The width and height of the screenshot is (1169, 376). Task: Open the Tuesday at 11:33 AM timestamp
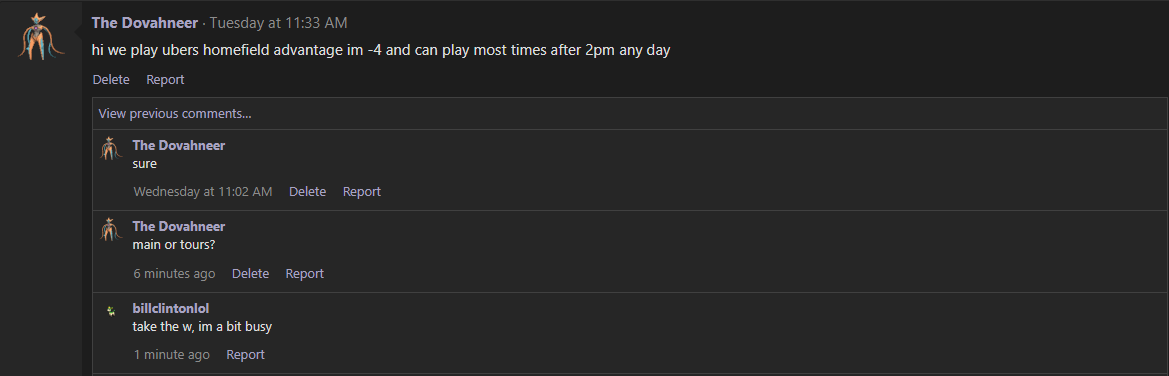[x=278, y=23]
